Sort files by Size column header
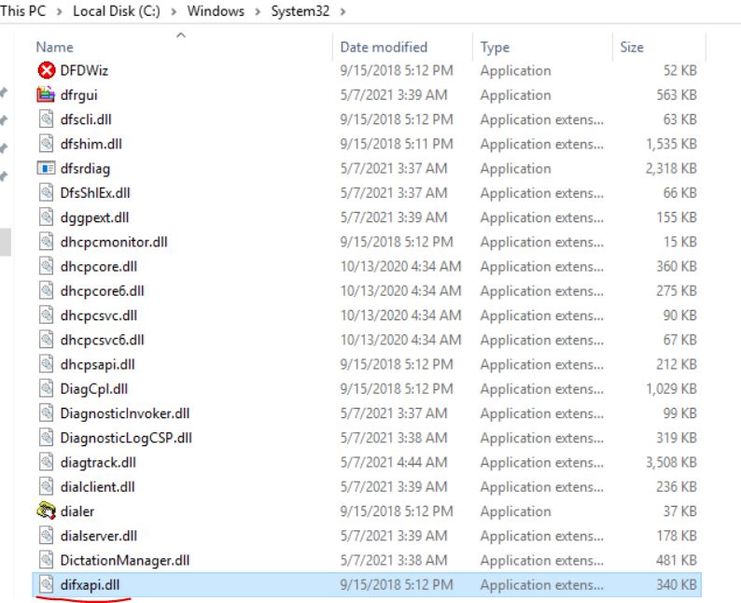The width and height of the screenshot is (741, 603). coord(632,47)
